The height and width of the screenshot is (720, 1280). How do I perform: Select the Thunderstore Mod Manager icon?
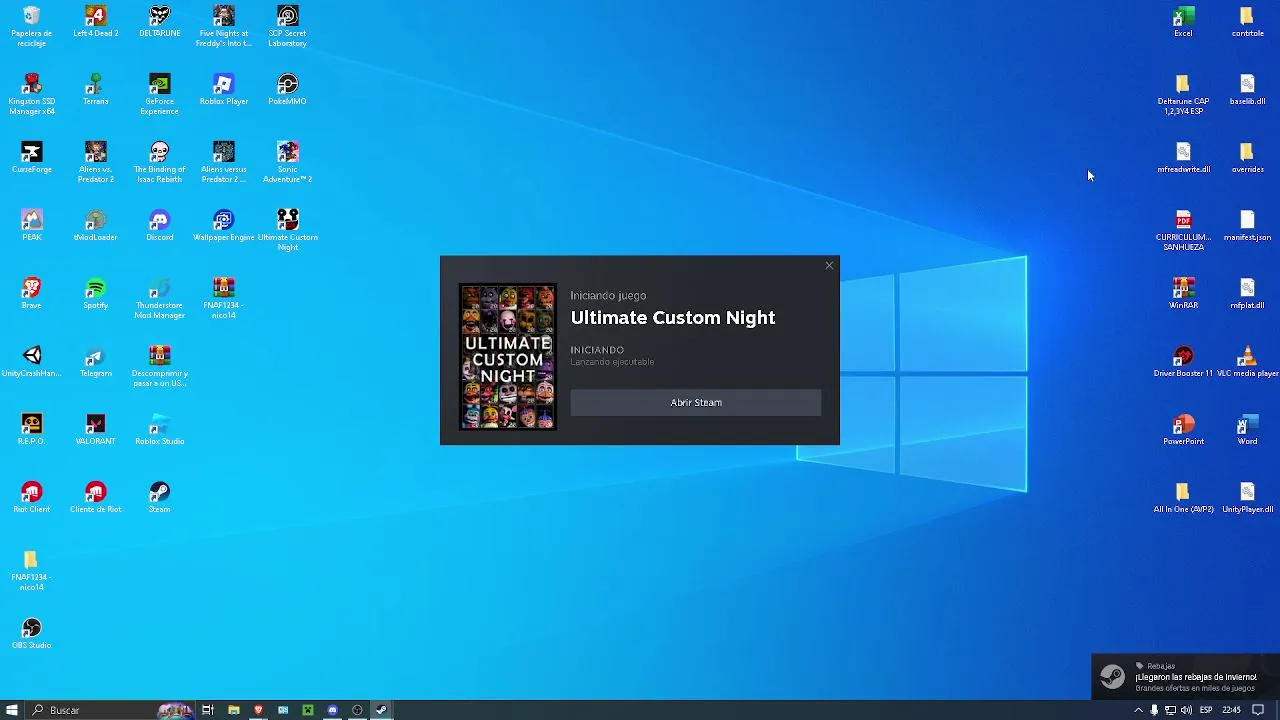160,299
